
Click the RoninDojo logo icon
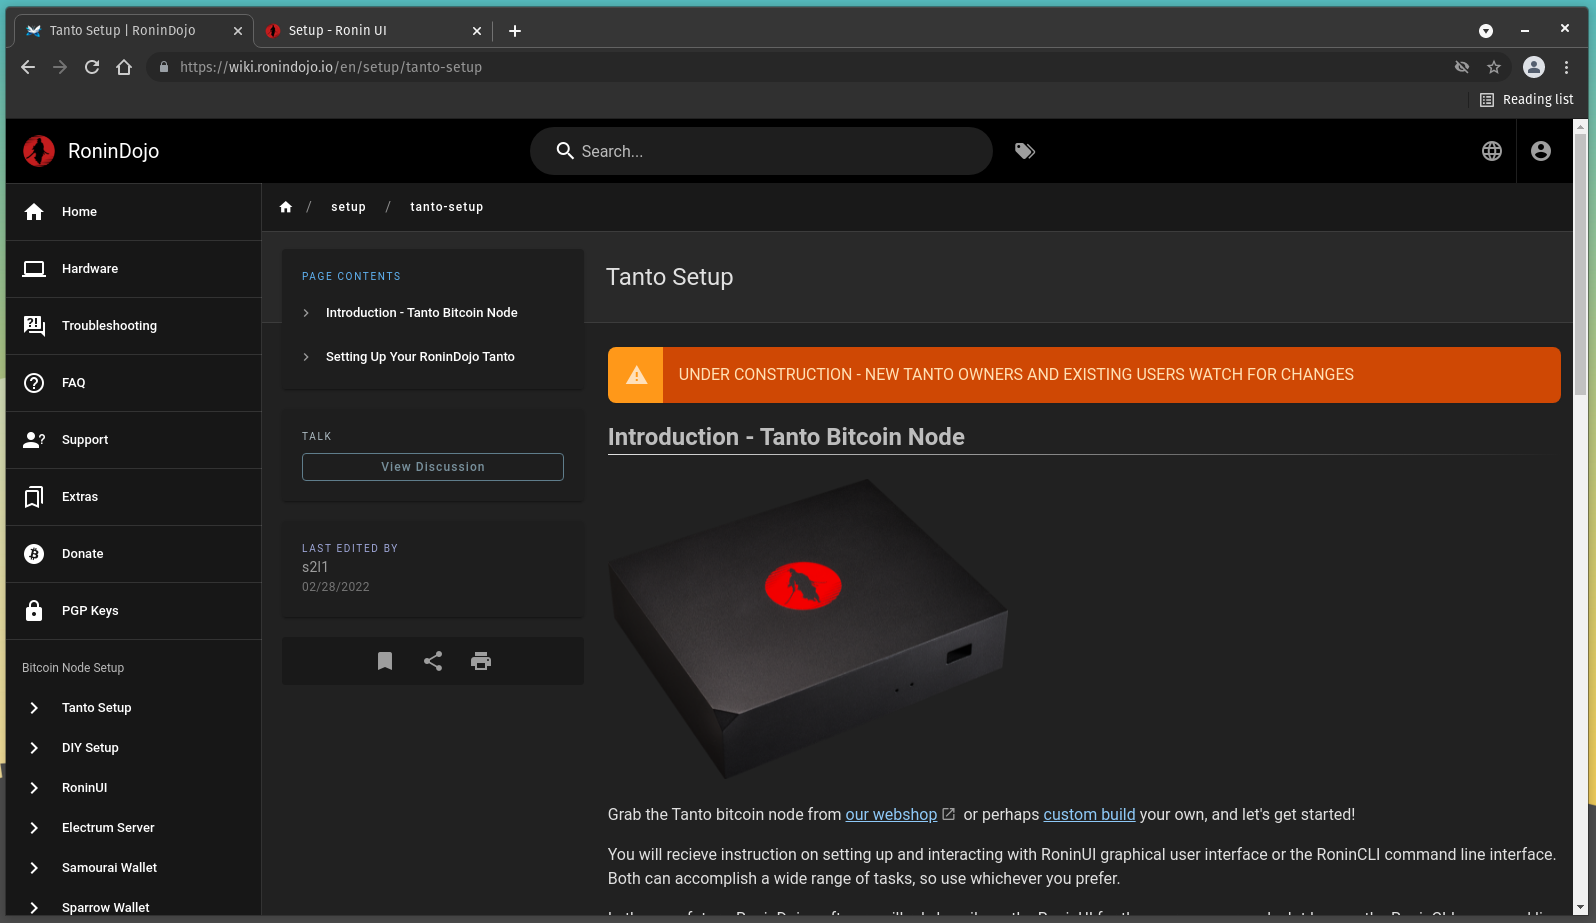click(39, 151)
